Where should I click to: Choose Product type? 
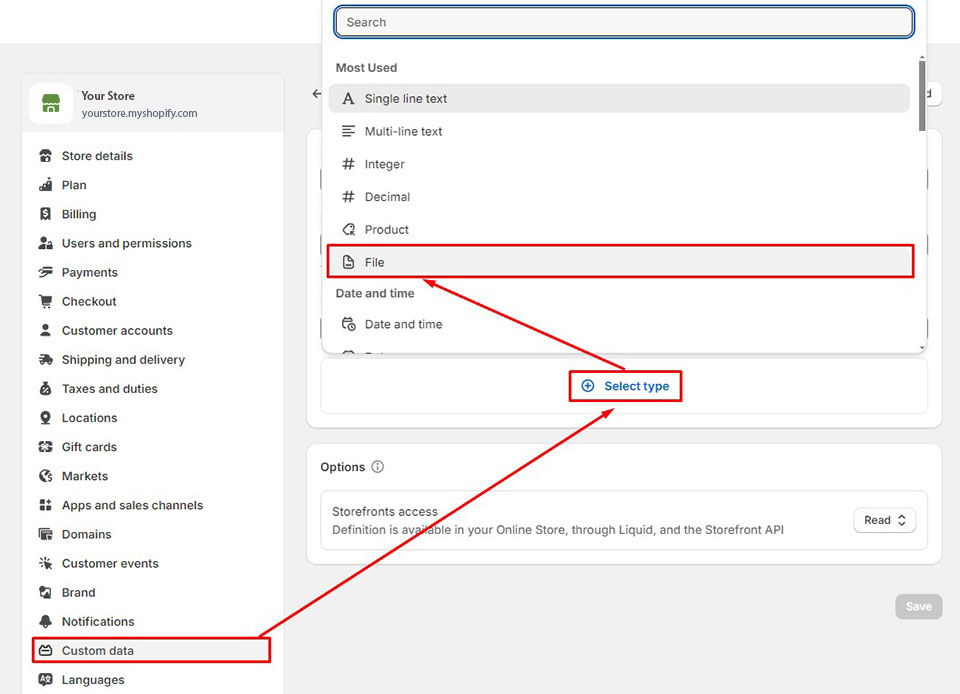click(619, 229)
